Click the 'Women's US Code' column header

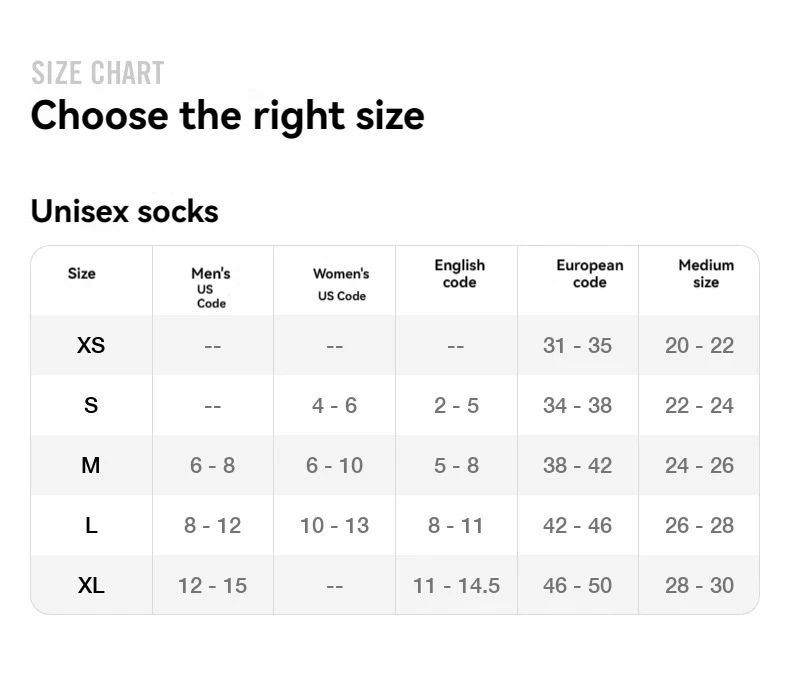point(341,284)
